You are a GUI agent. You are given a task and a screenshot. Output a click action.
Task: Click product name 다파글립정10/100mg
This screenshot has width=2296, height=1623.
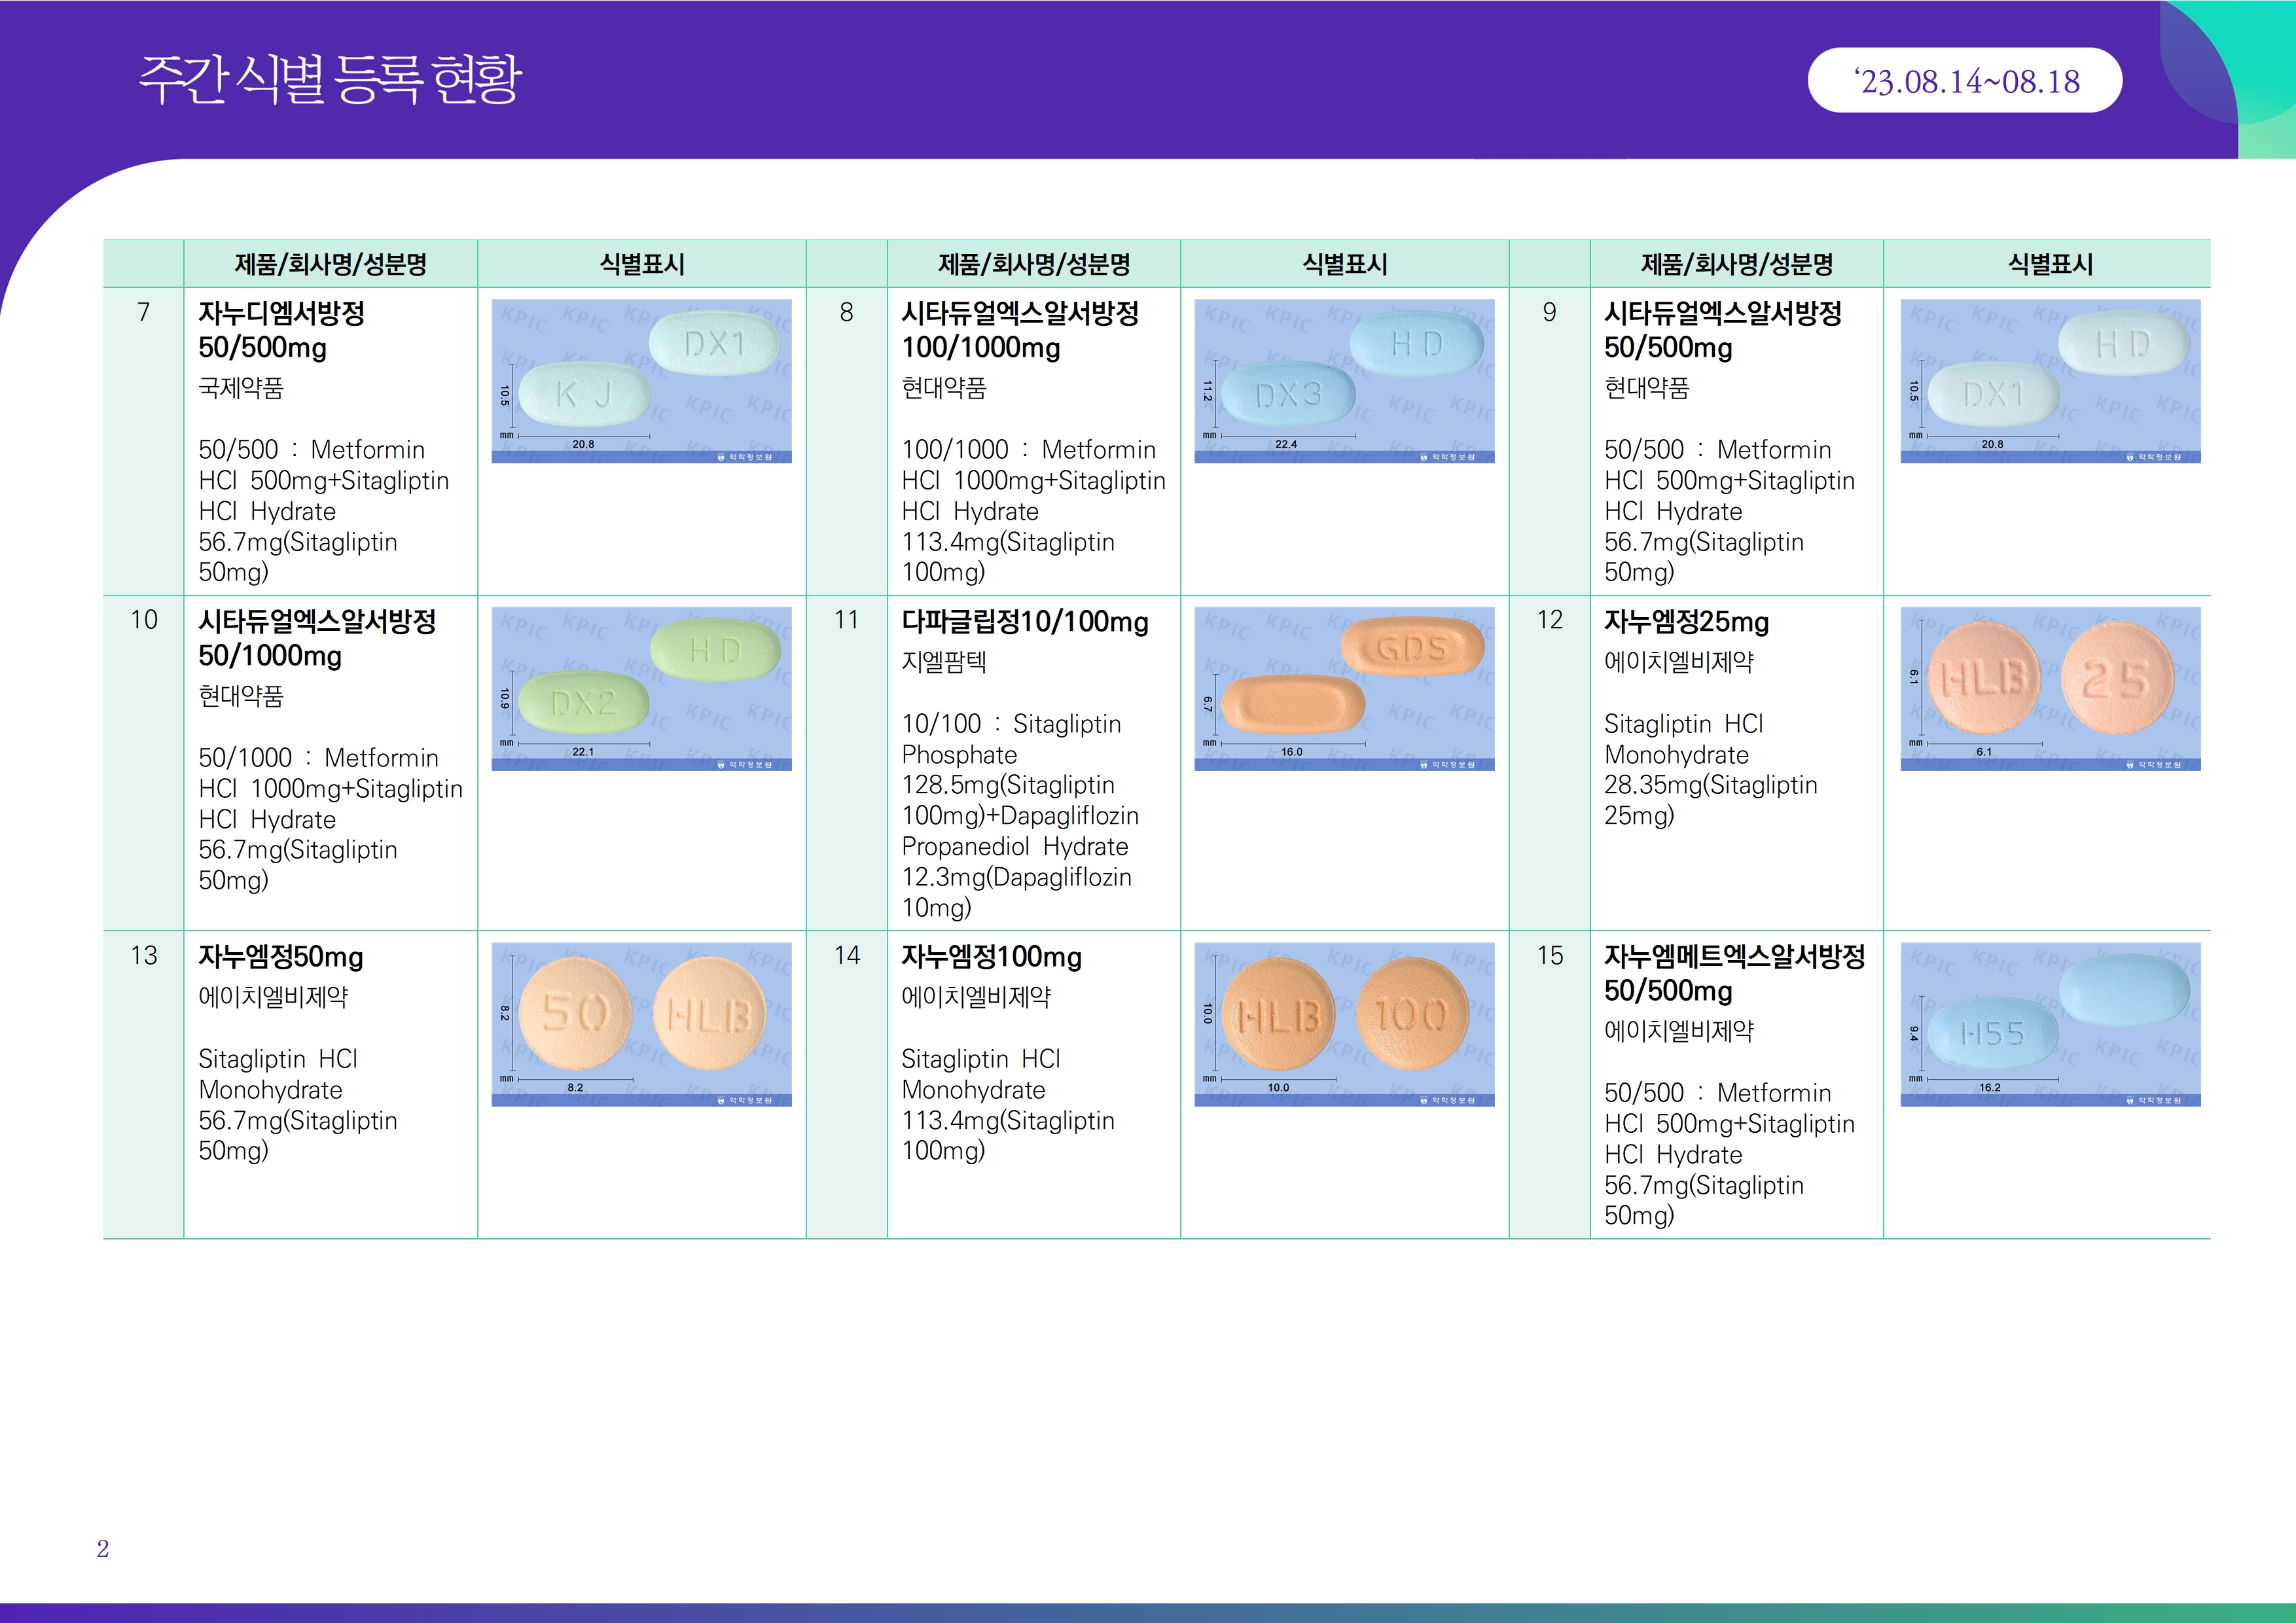tap(1024, 622)
